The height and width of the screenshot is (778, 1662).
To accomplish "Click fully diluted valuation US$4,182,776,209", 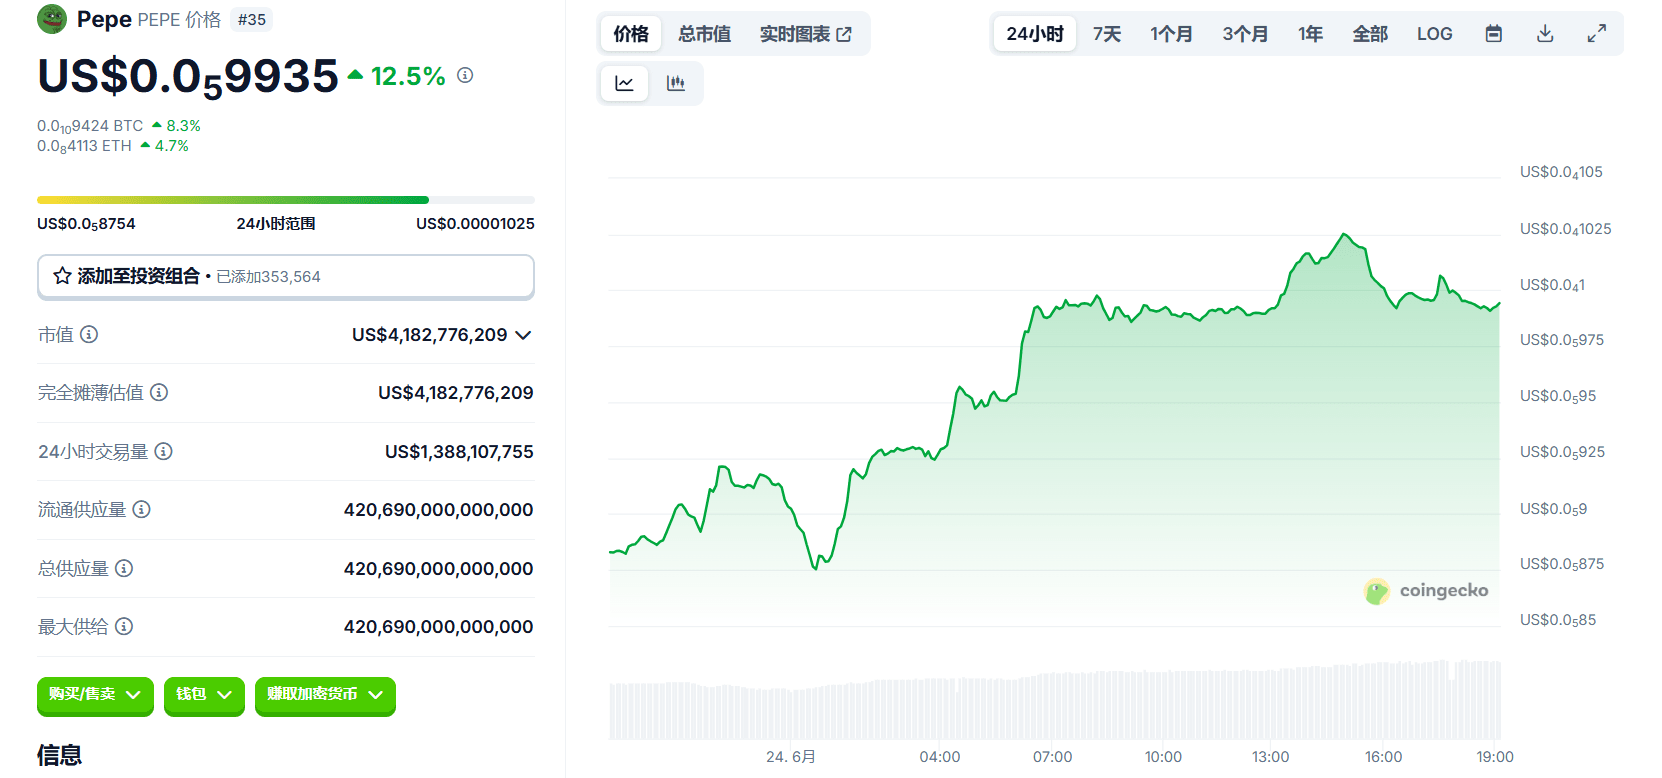I will 456,393.
